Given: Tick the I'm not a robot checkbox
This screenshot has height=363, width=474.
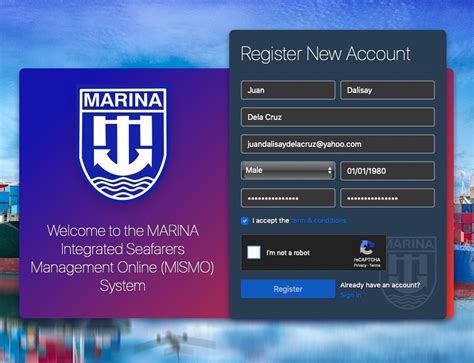Looking at the screenshot, I should click(x=254, y=252).
